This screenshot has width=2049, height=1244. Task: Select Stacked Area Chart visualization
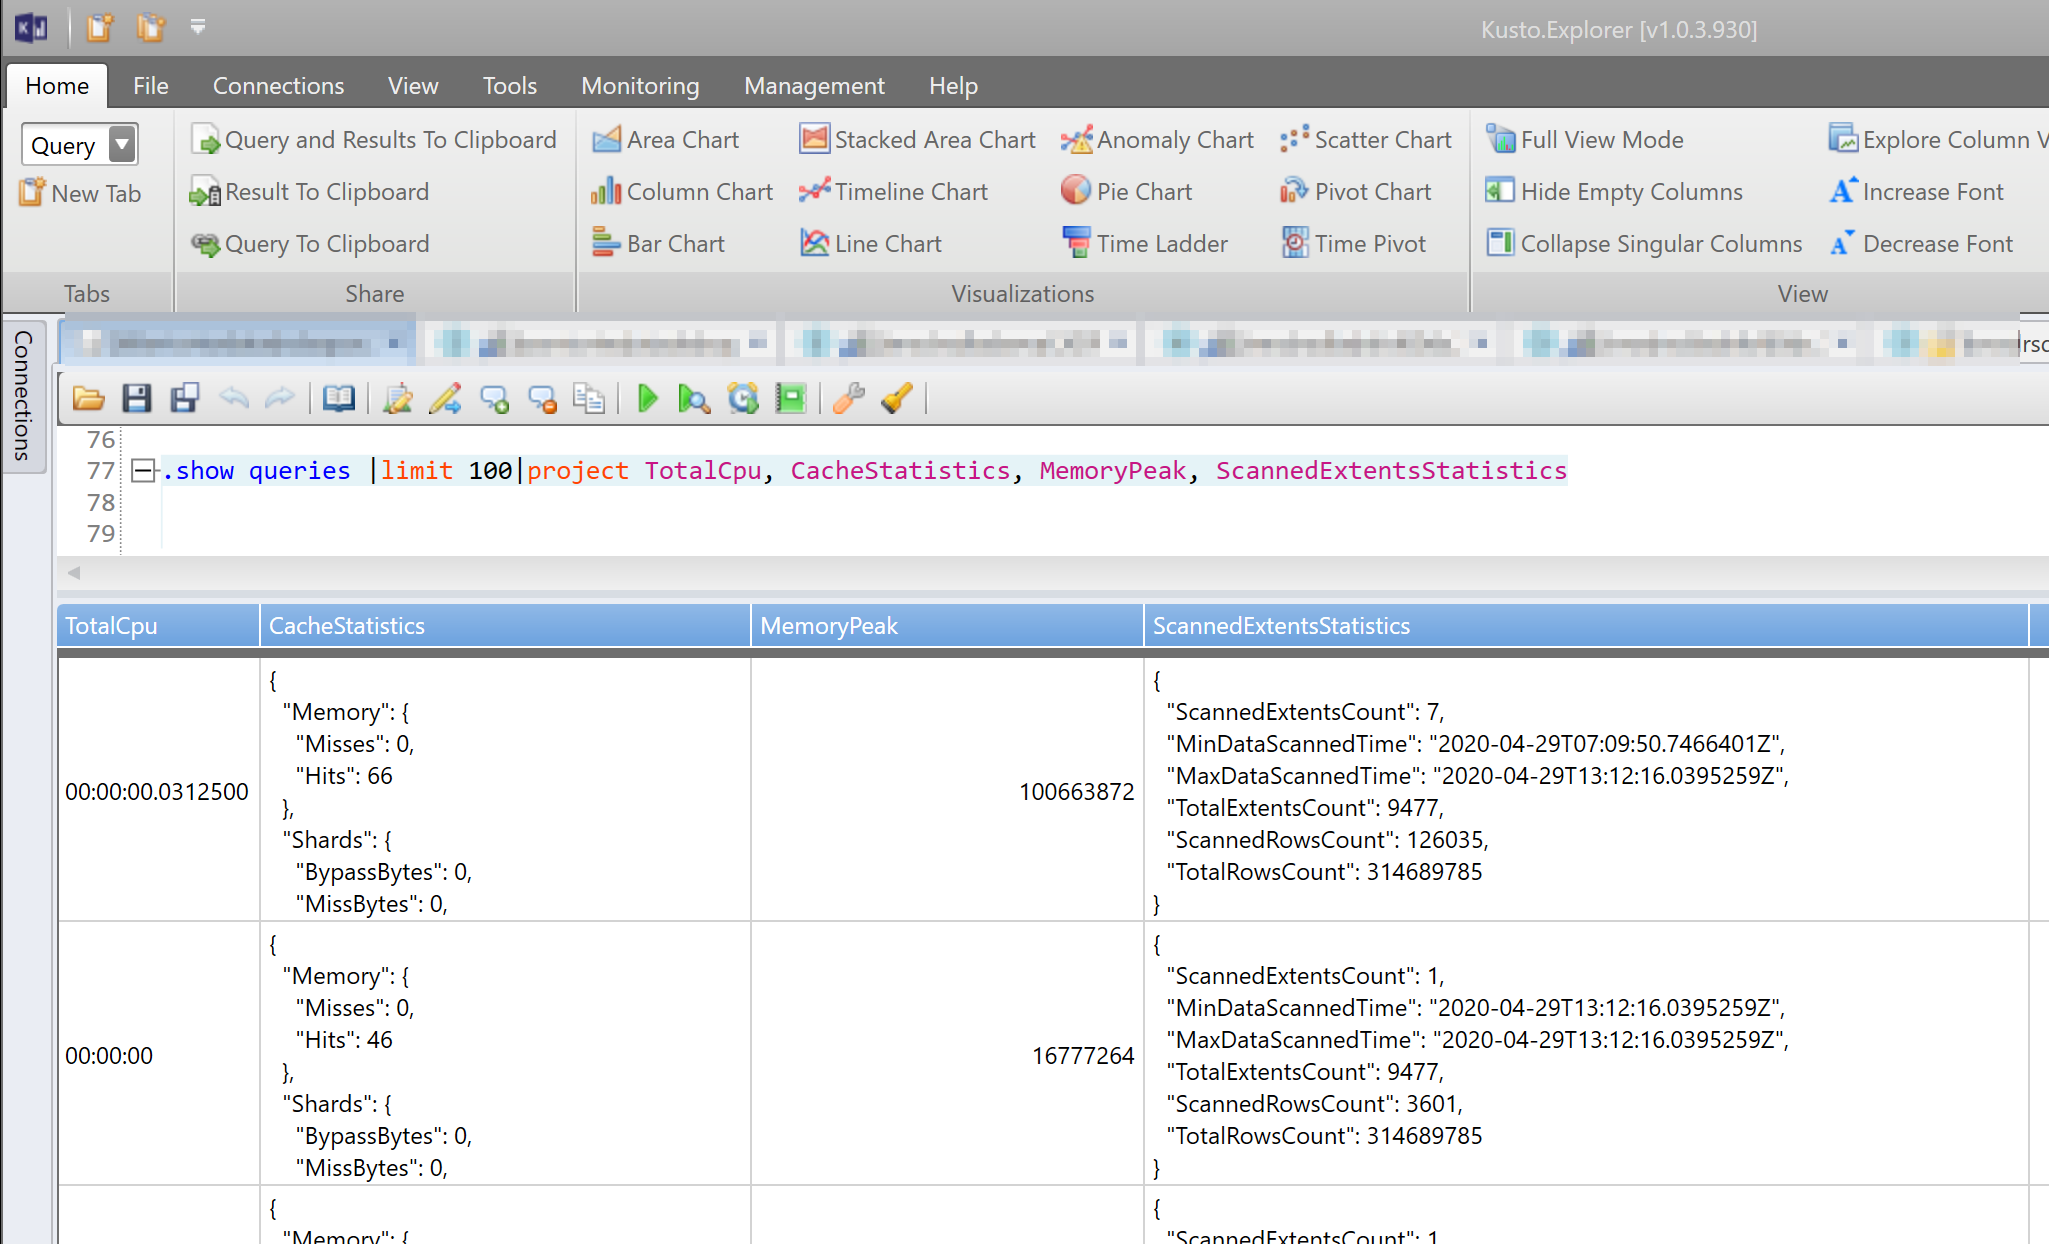pyautogui.click(x=917, y=140)
